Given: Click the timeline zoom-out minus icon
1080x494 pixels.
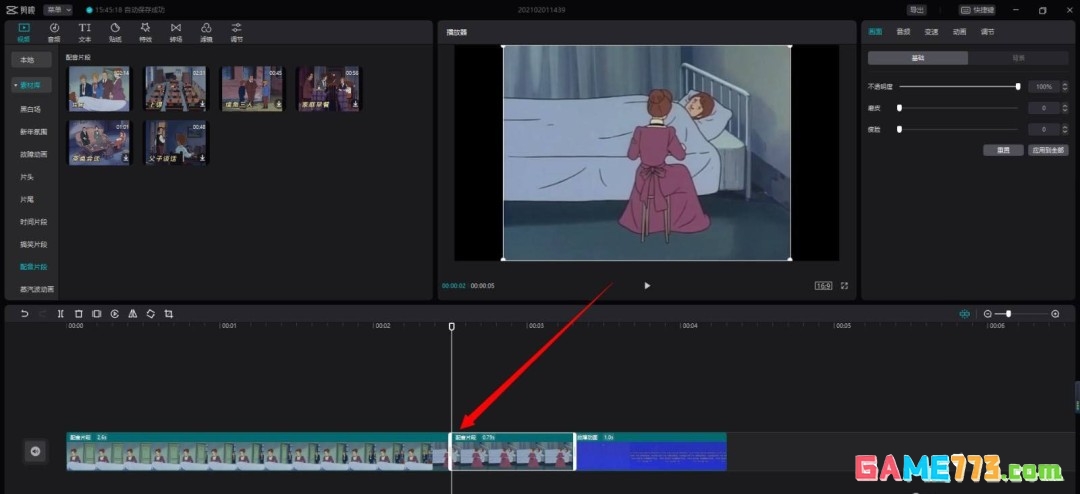Looking at the screenshot, I should (x=988, y=313).
